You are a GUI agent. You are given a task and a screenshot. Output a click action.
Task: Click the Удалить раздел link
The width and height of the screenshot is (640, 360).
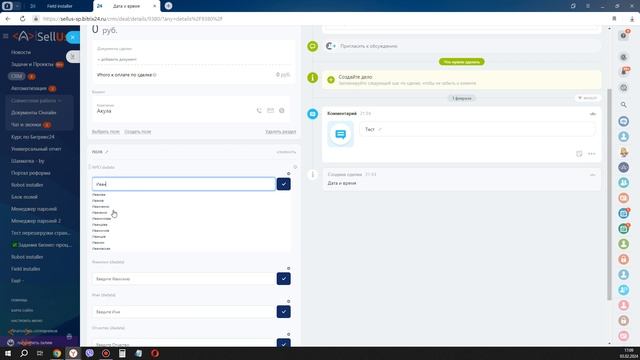point(280,132)
